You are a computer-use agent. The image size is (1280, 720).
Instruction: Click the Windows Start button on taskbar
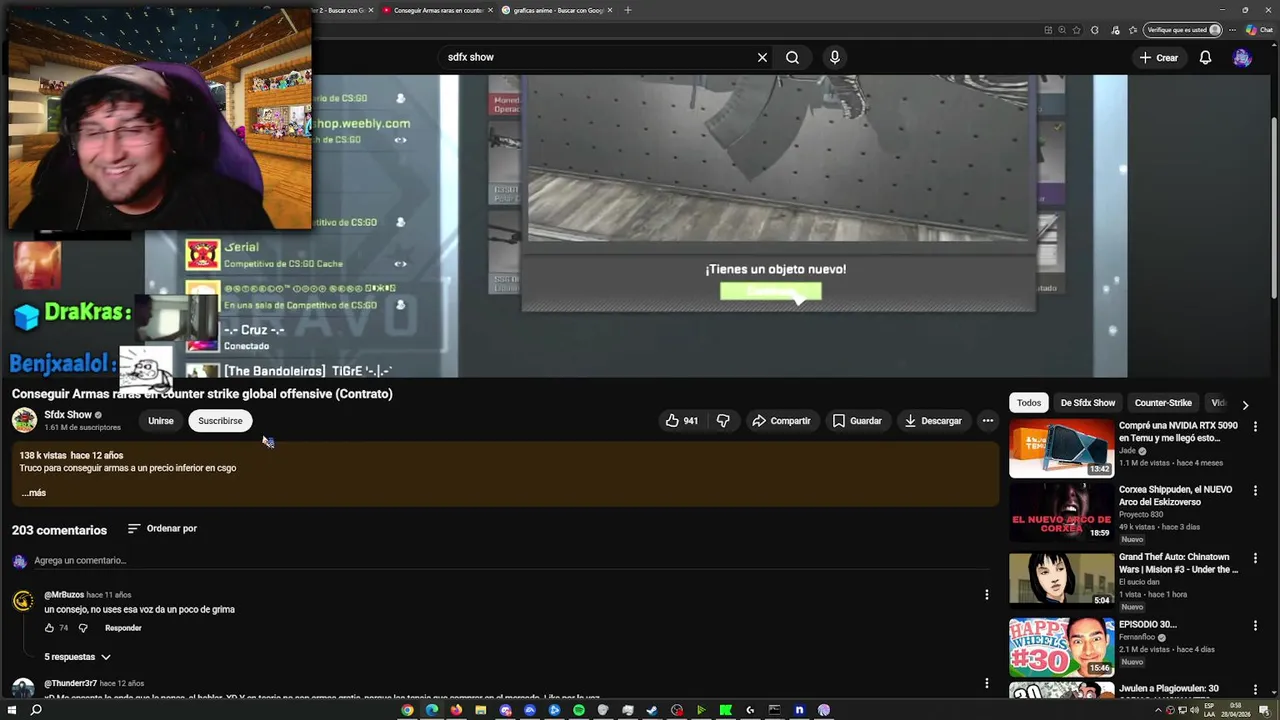click(12, 710)
